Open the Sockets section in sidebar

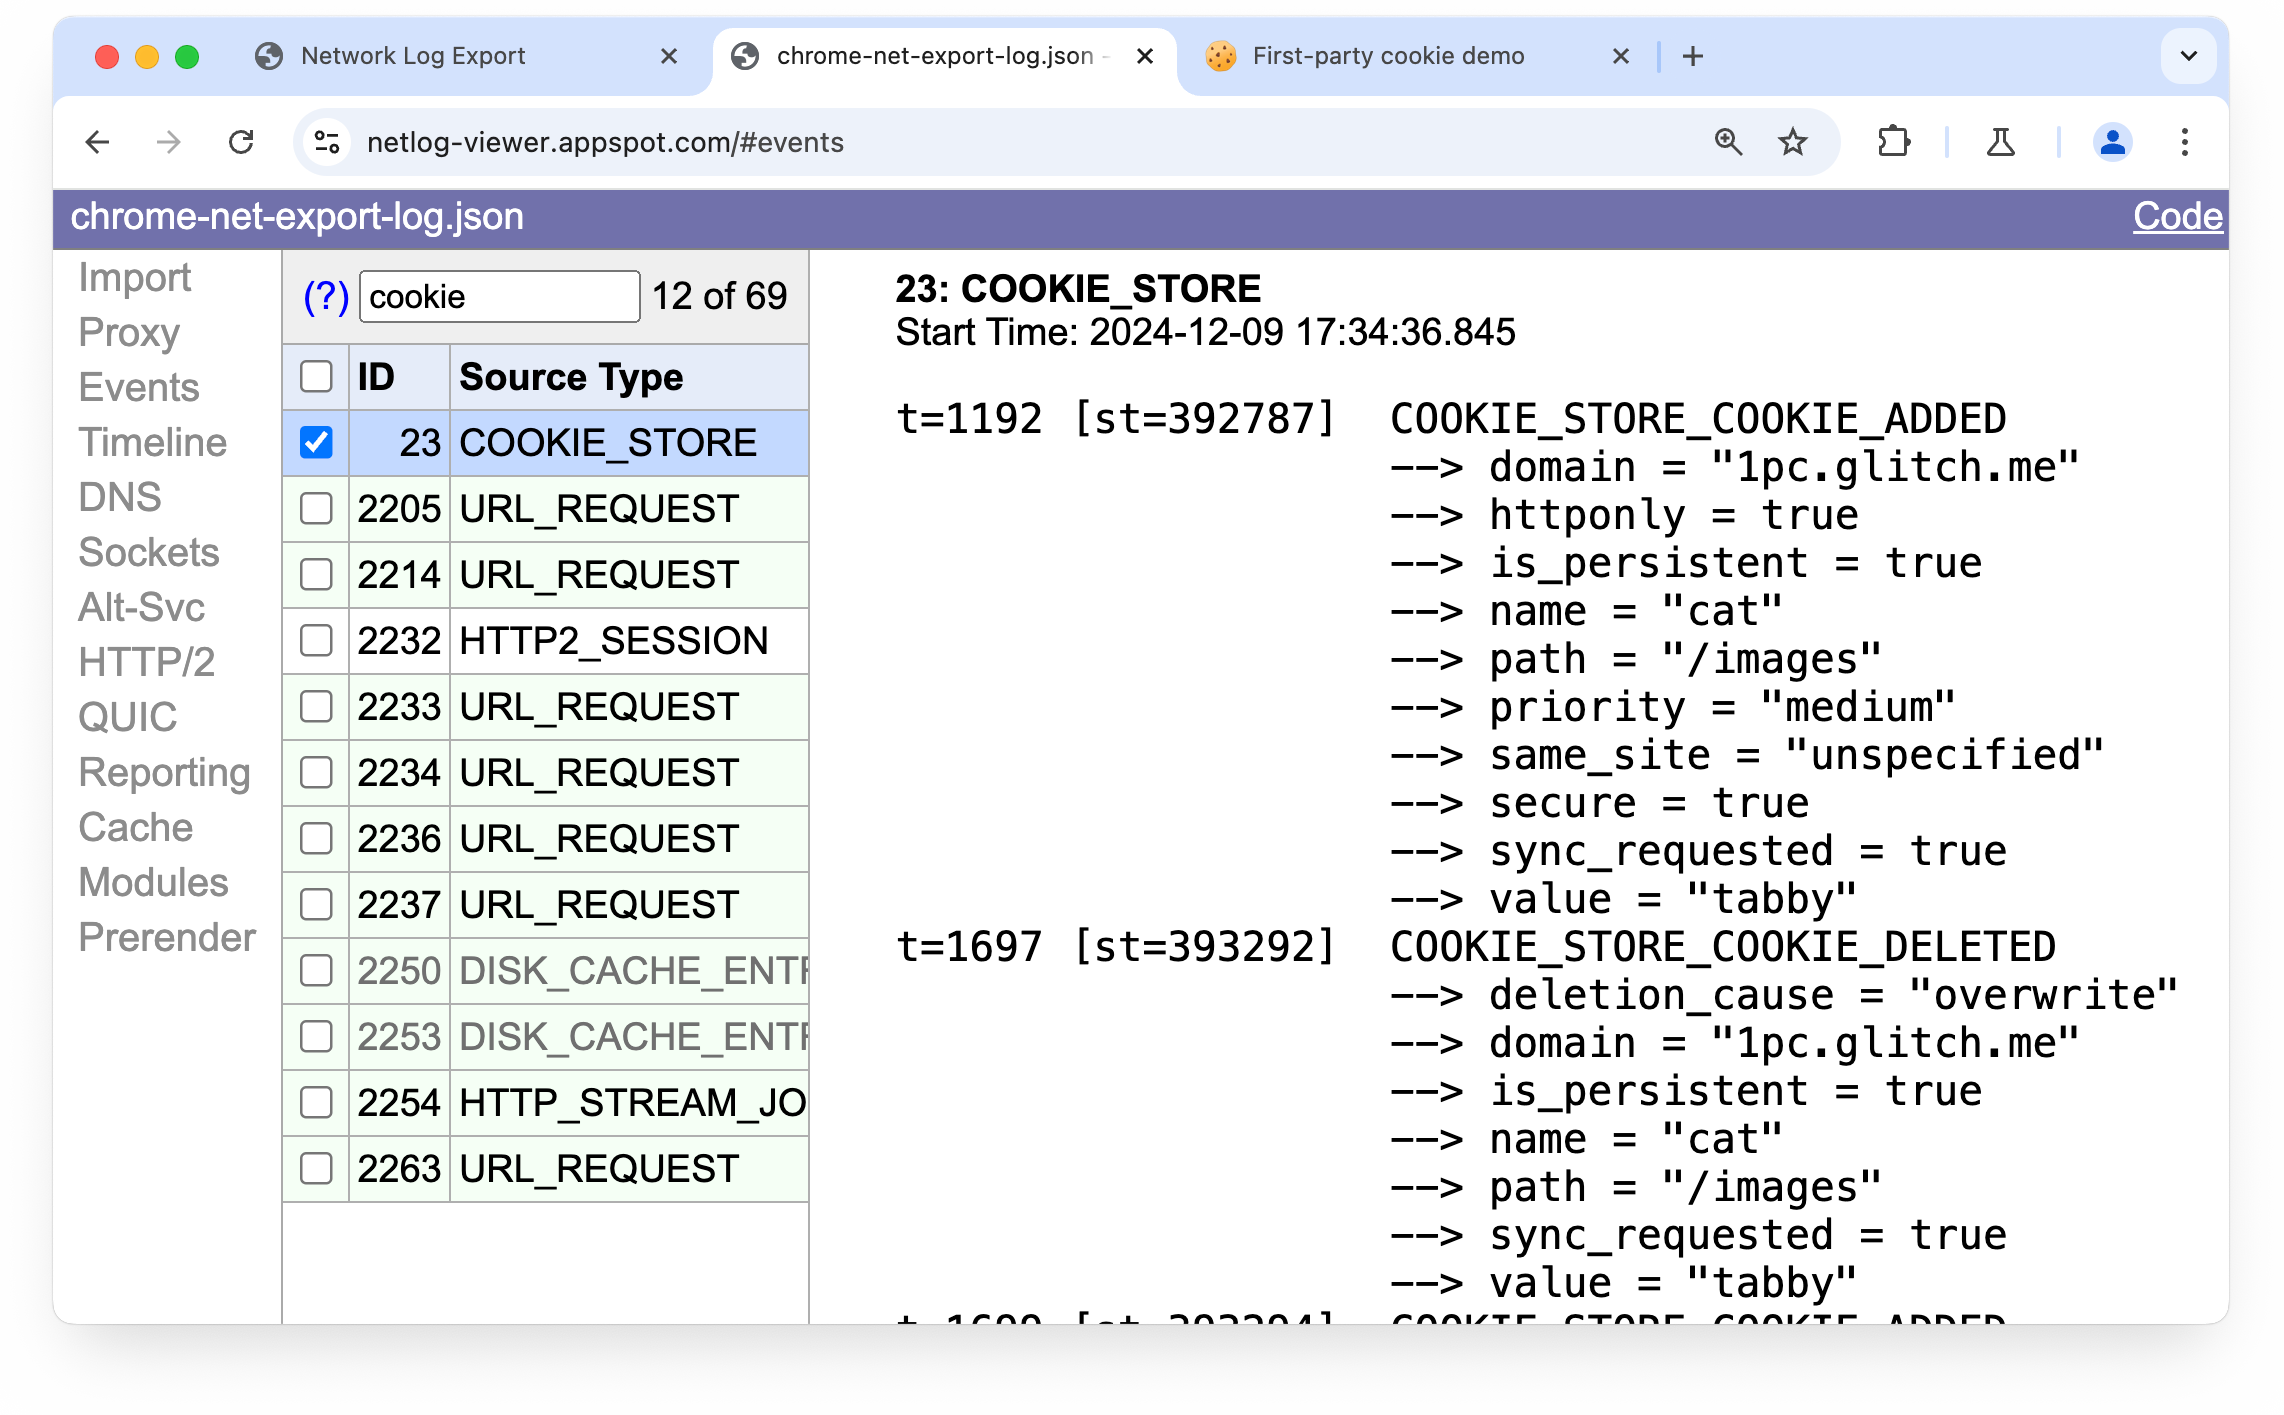(x=147, y=552)
